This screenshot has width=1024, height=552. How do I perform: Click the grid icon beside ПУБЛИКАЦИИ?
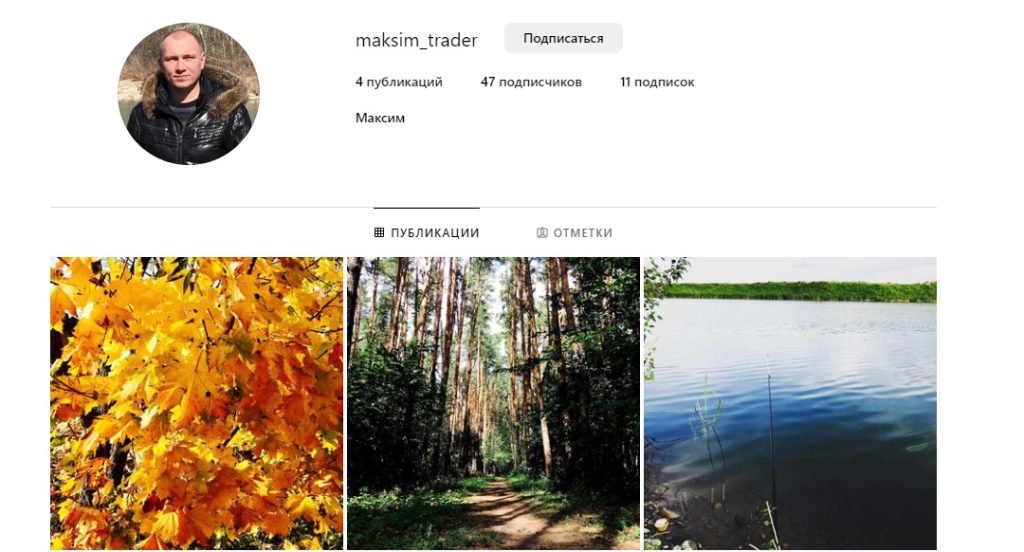pyautogui.click(x=379, y=233)
